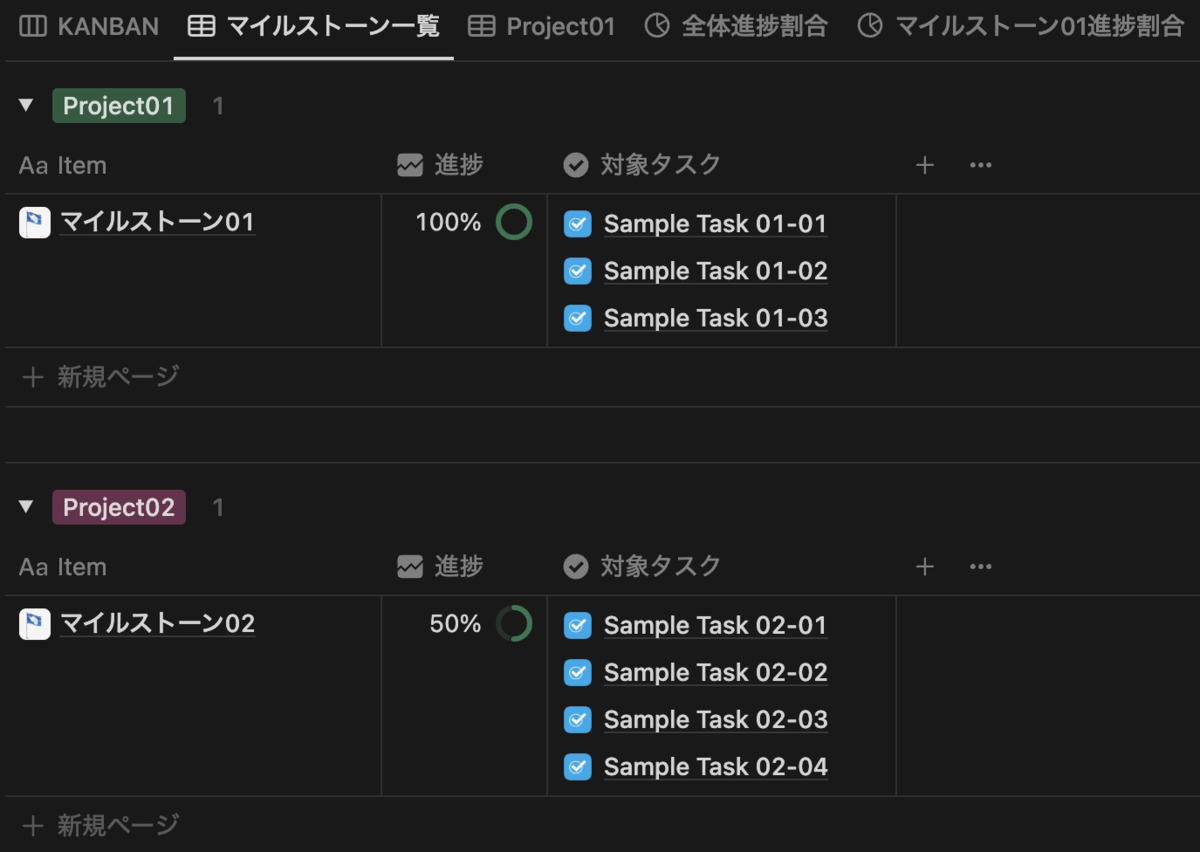
Task: Add a property column in the Project01 table
Action: [925, 165]
